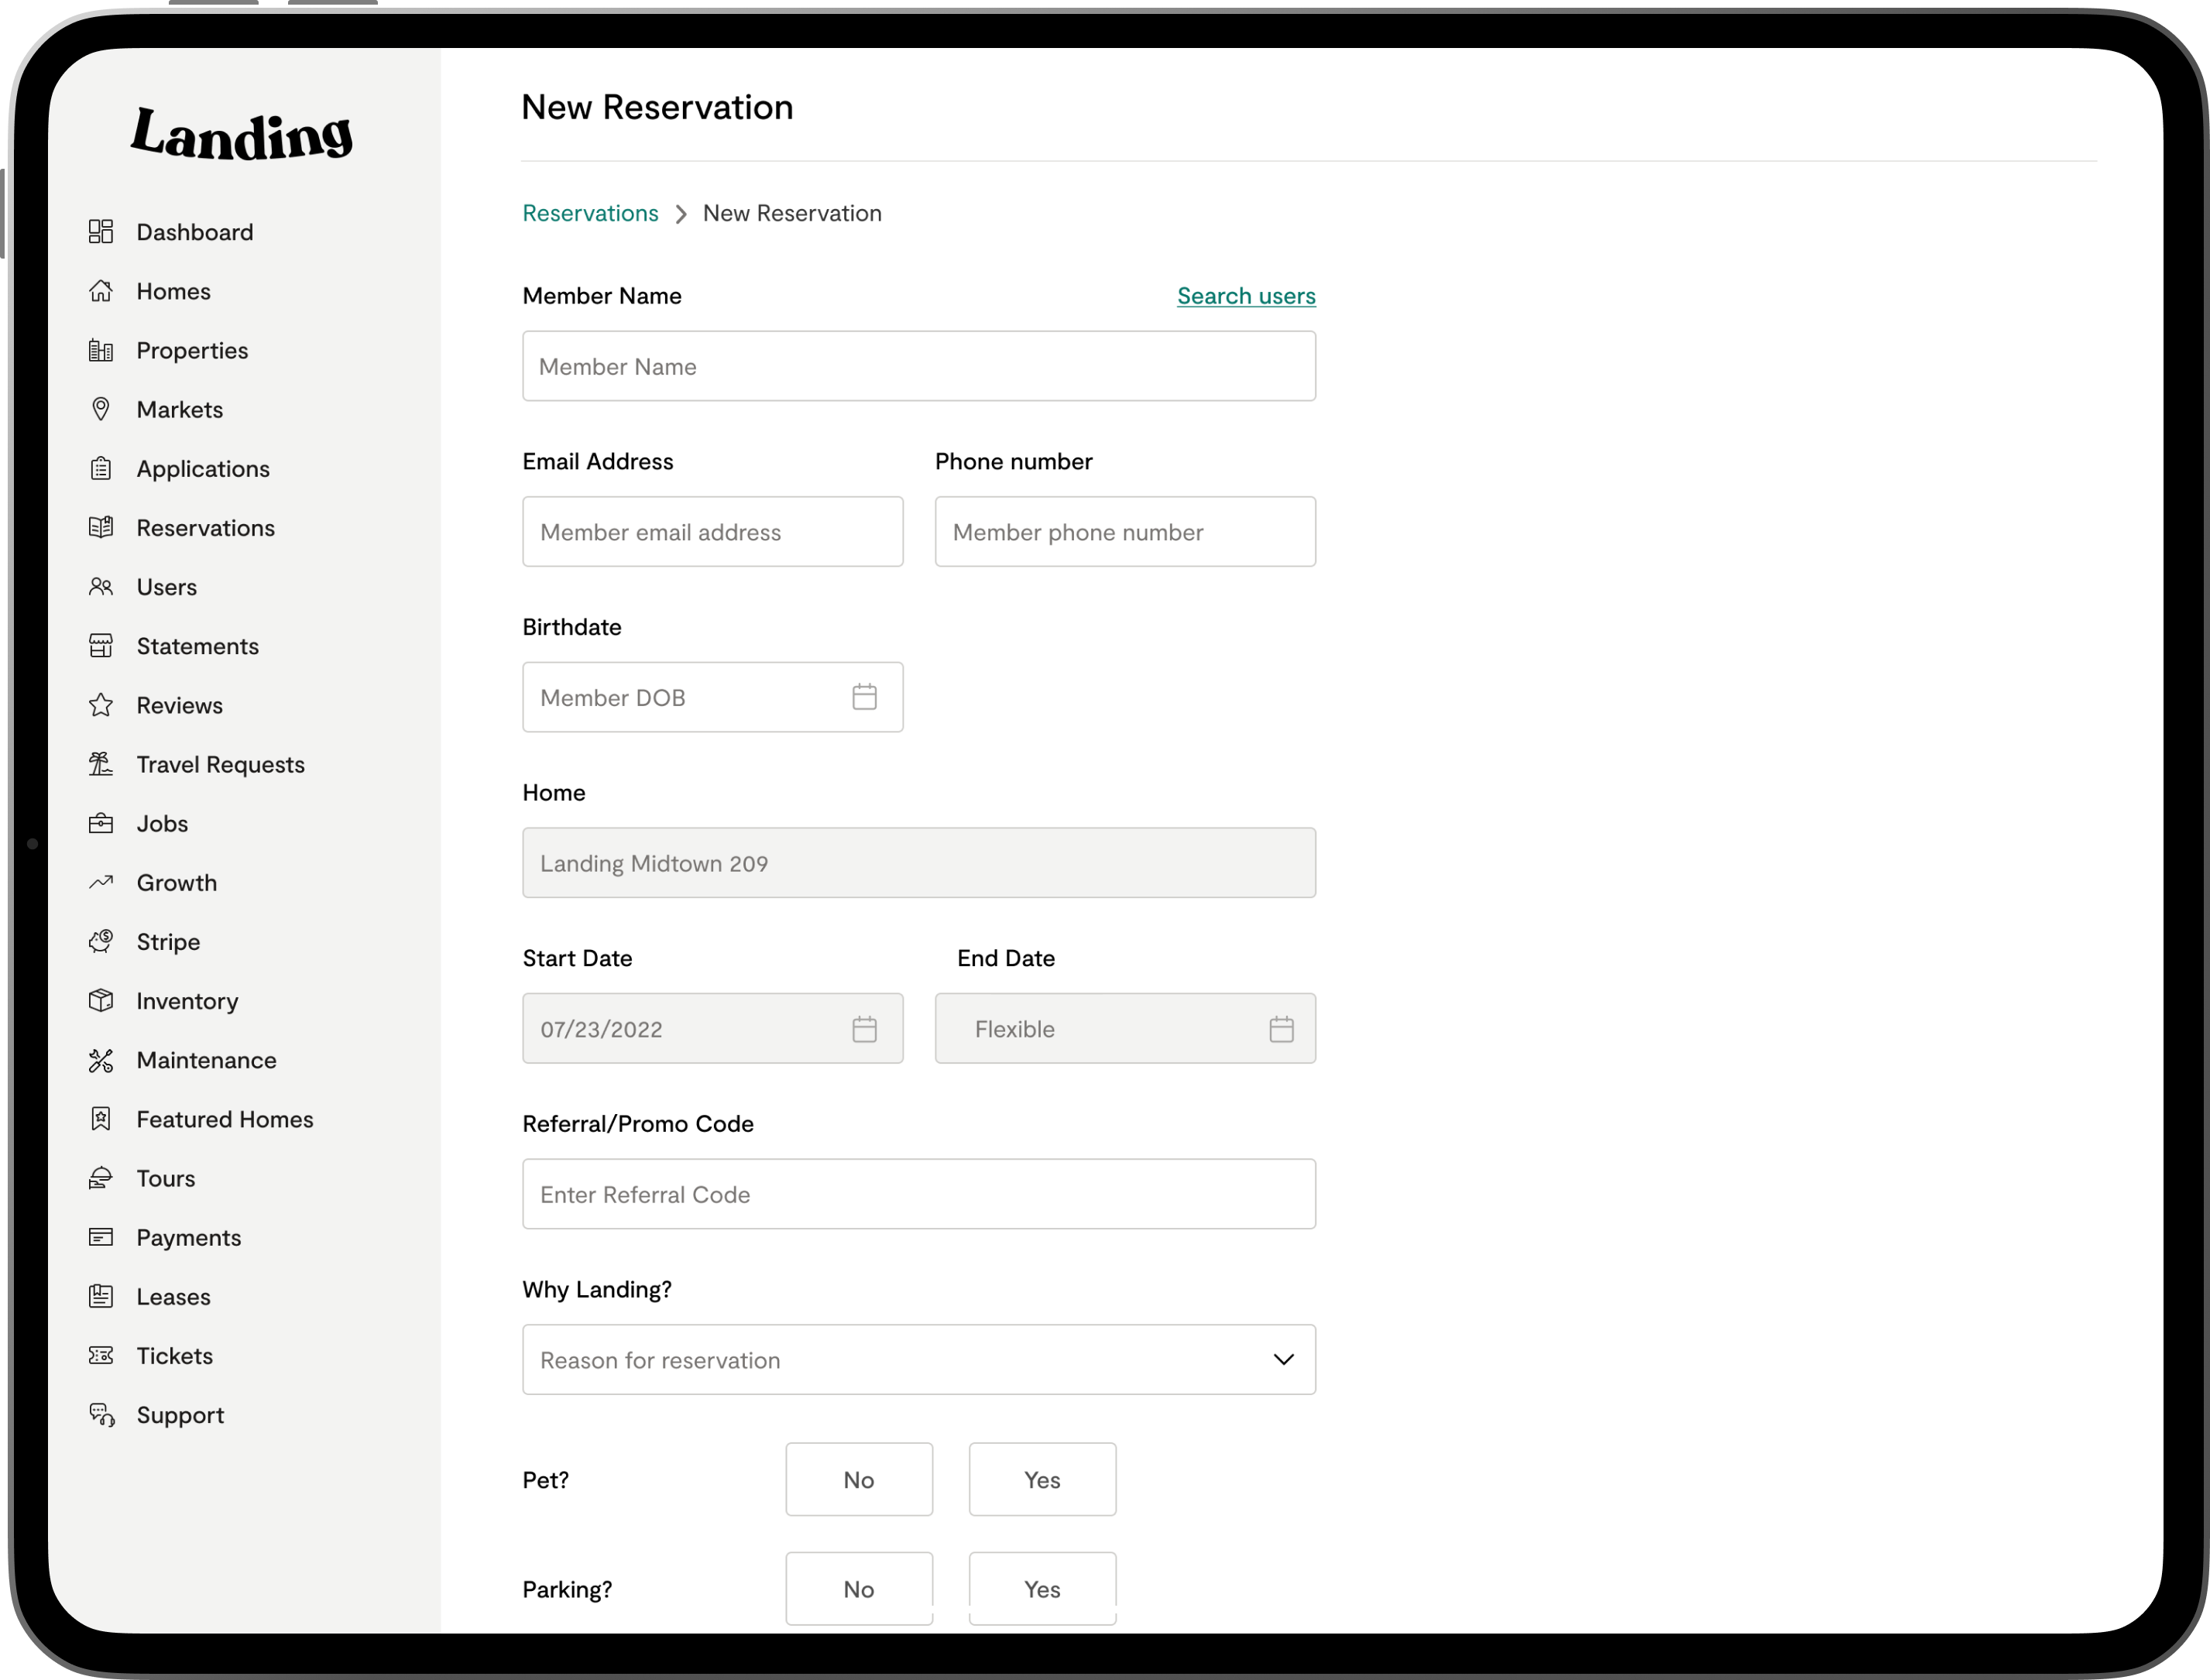Open the Birthdate calendar picker icon
Image resolution: width=2210 pixels, height=1680 pixels.
point(864,697)
